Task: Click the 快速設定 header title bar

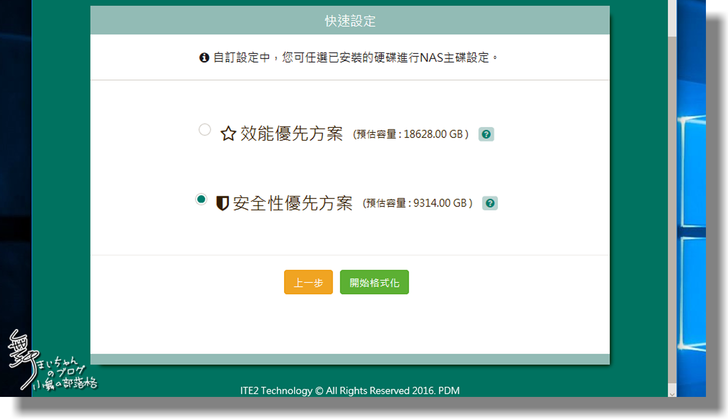Action: 349,19
